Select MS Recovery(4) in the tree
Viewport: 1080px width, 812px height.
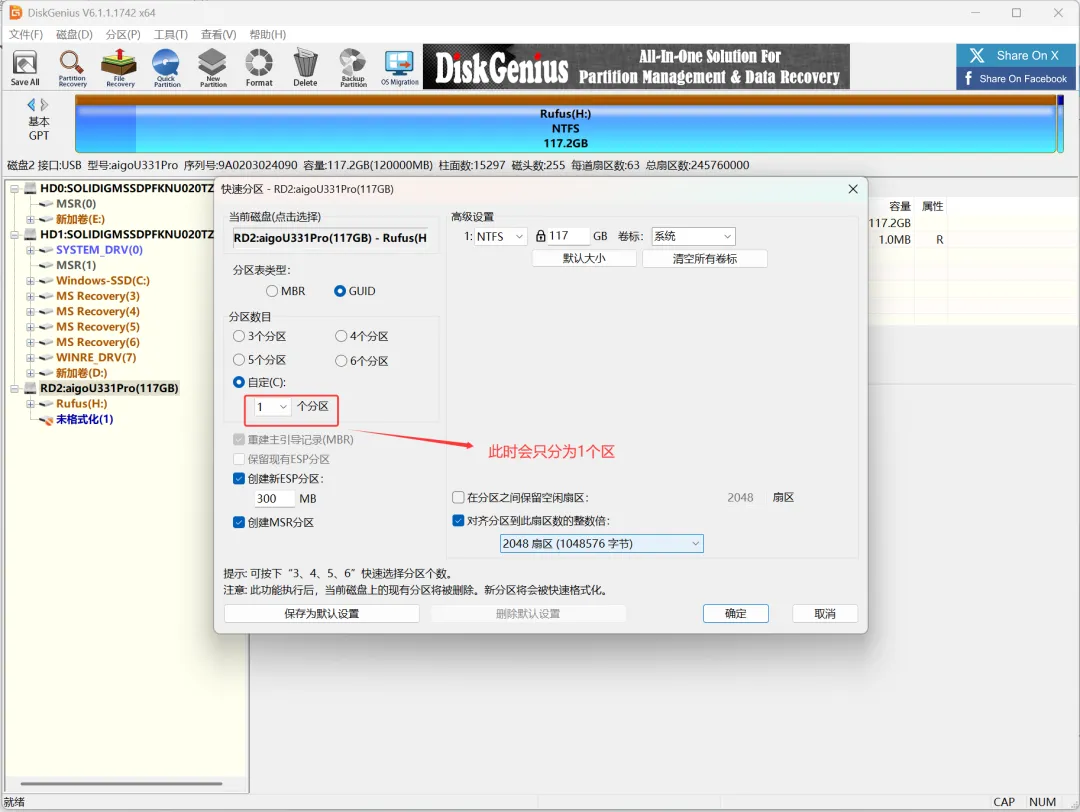(x=98, y=311)
